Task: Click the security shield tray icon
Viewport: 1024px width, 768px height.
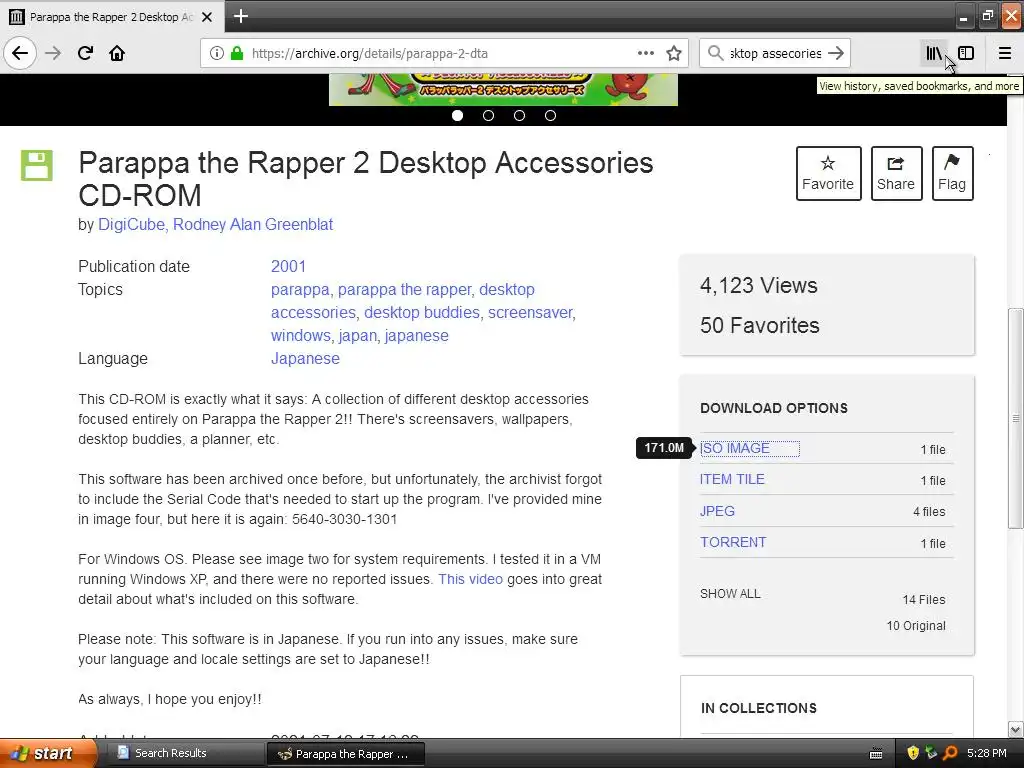Action: point(913,754)
